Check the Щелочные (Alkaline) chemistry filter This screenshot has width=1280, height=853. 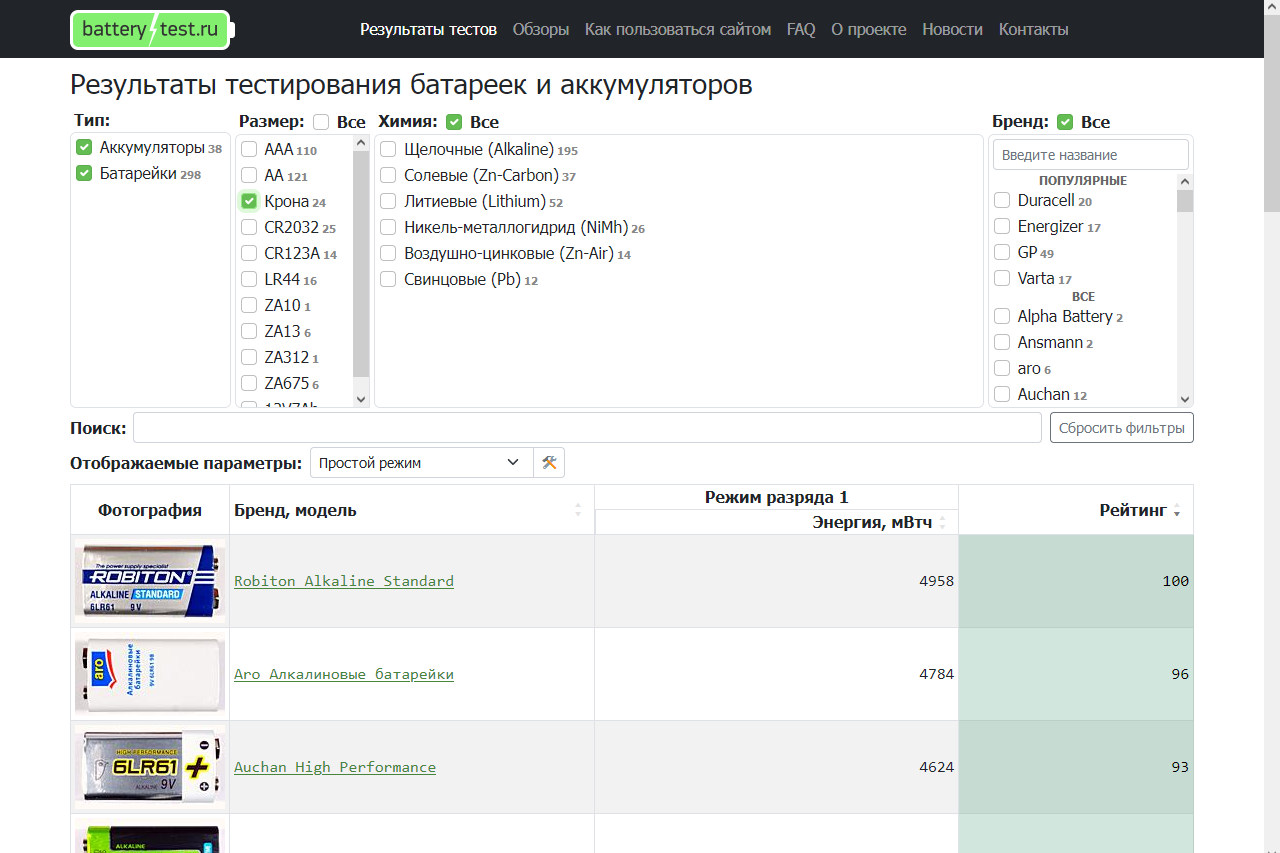click(387, 148)
